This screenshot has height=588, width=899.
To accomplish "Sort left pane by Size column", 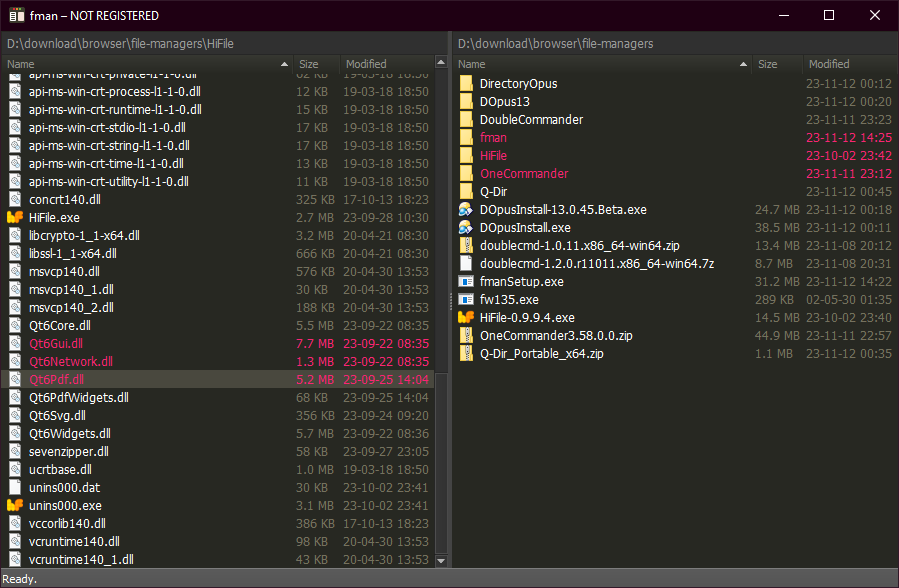I will (x=315, y=64).
